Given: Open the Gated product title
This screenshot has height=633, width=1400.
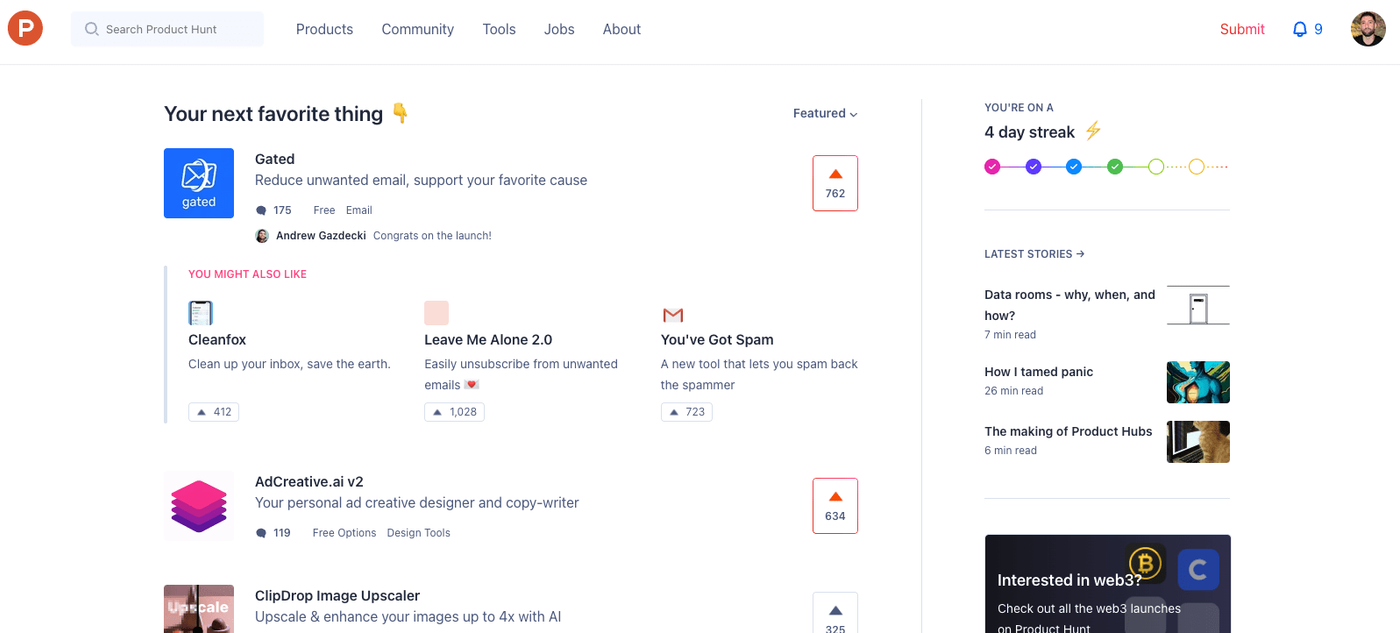Looking at the screenshot, I should (275, 159).
